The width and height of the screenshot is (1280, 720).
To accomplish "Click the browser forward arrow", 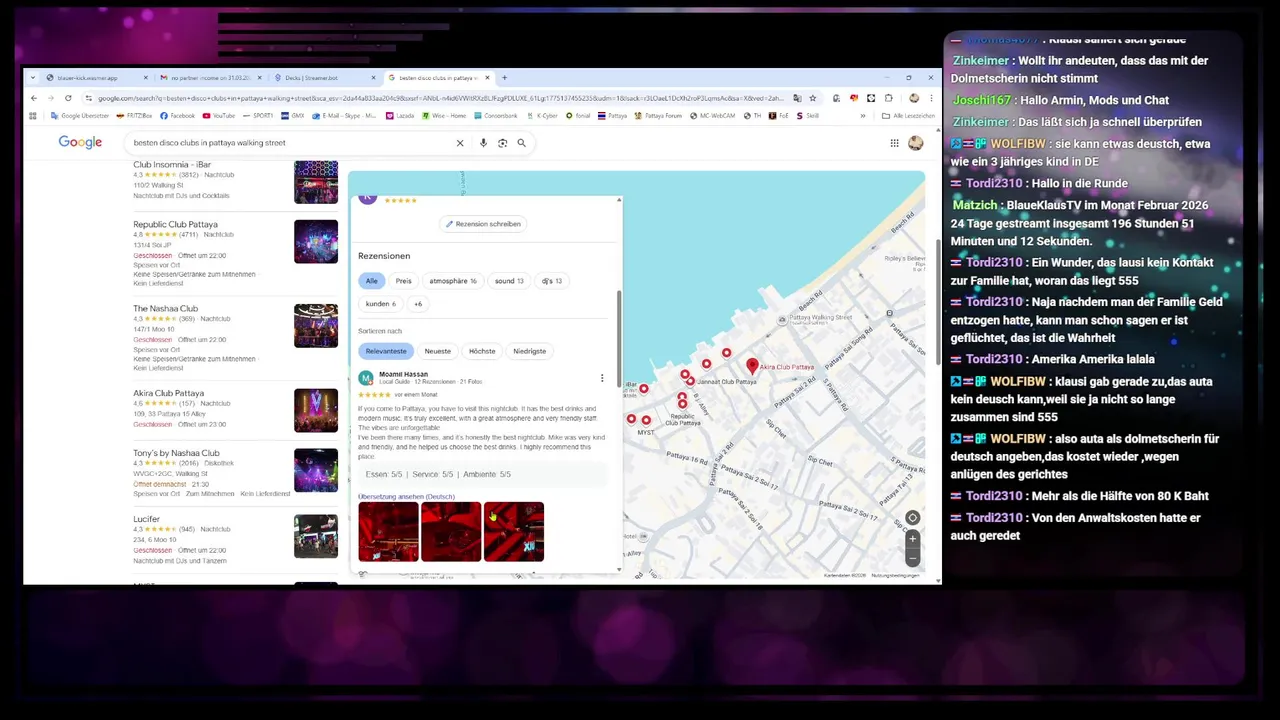I will tap(51, 98).
